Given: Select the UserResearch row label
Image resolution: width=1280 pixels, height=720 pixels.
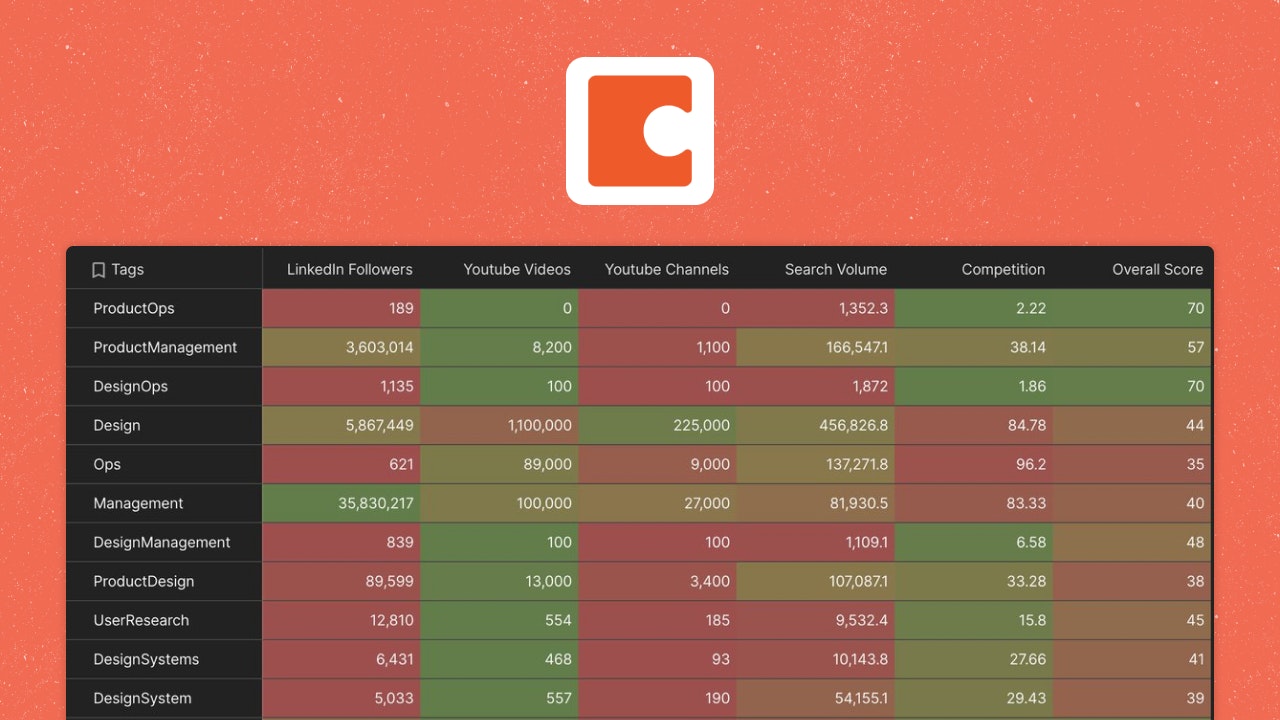Looking at the screenshot, I should tap(142, 620).
